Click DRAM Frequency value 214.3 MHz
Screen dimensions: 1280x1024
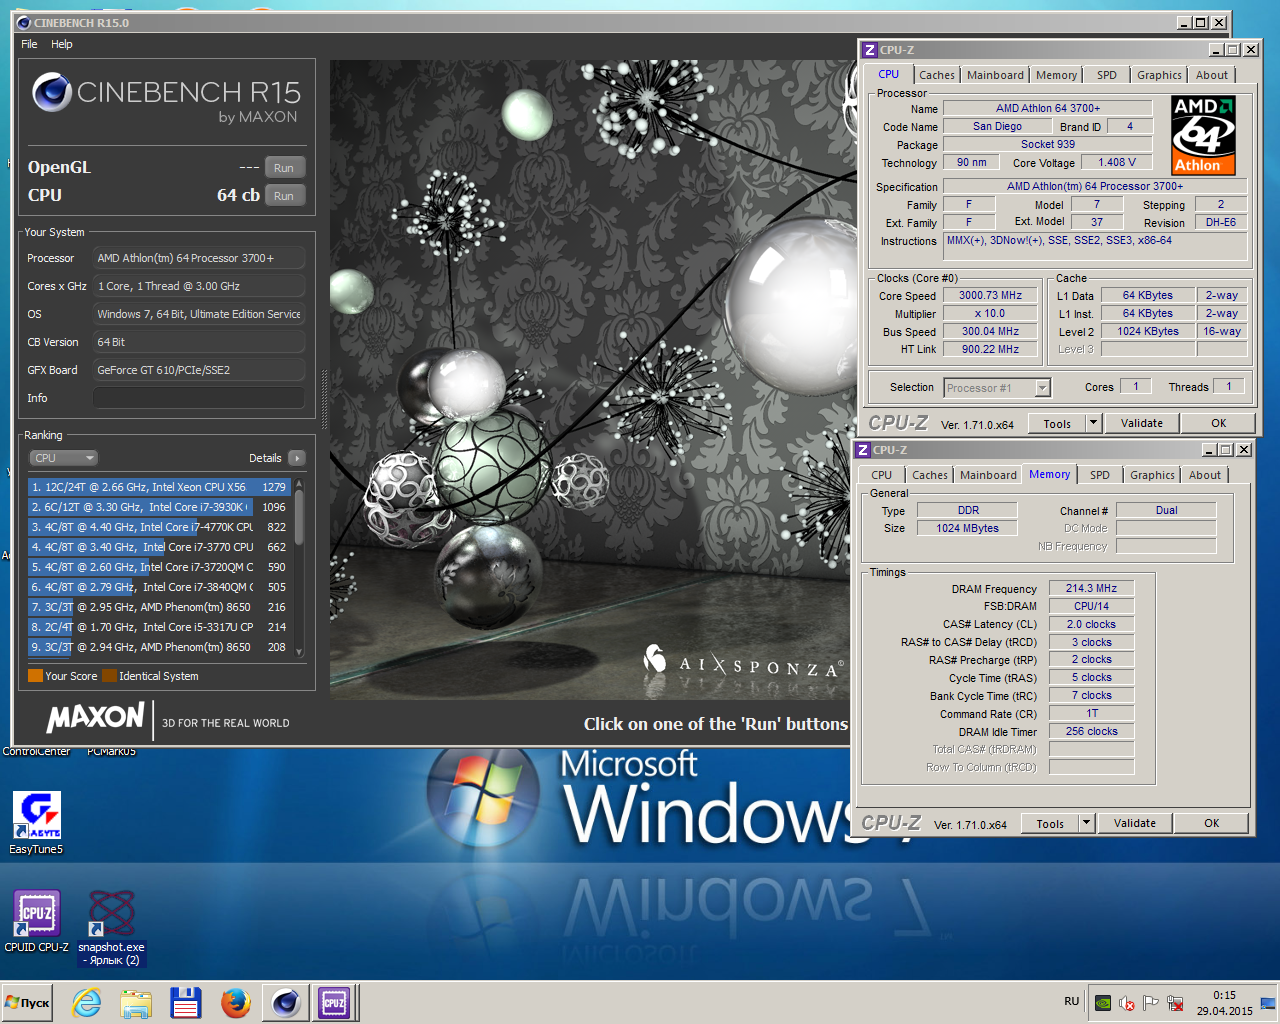(x=1091, y=588)
